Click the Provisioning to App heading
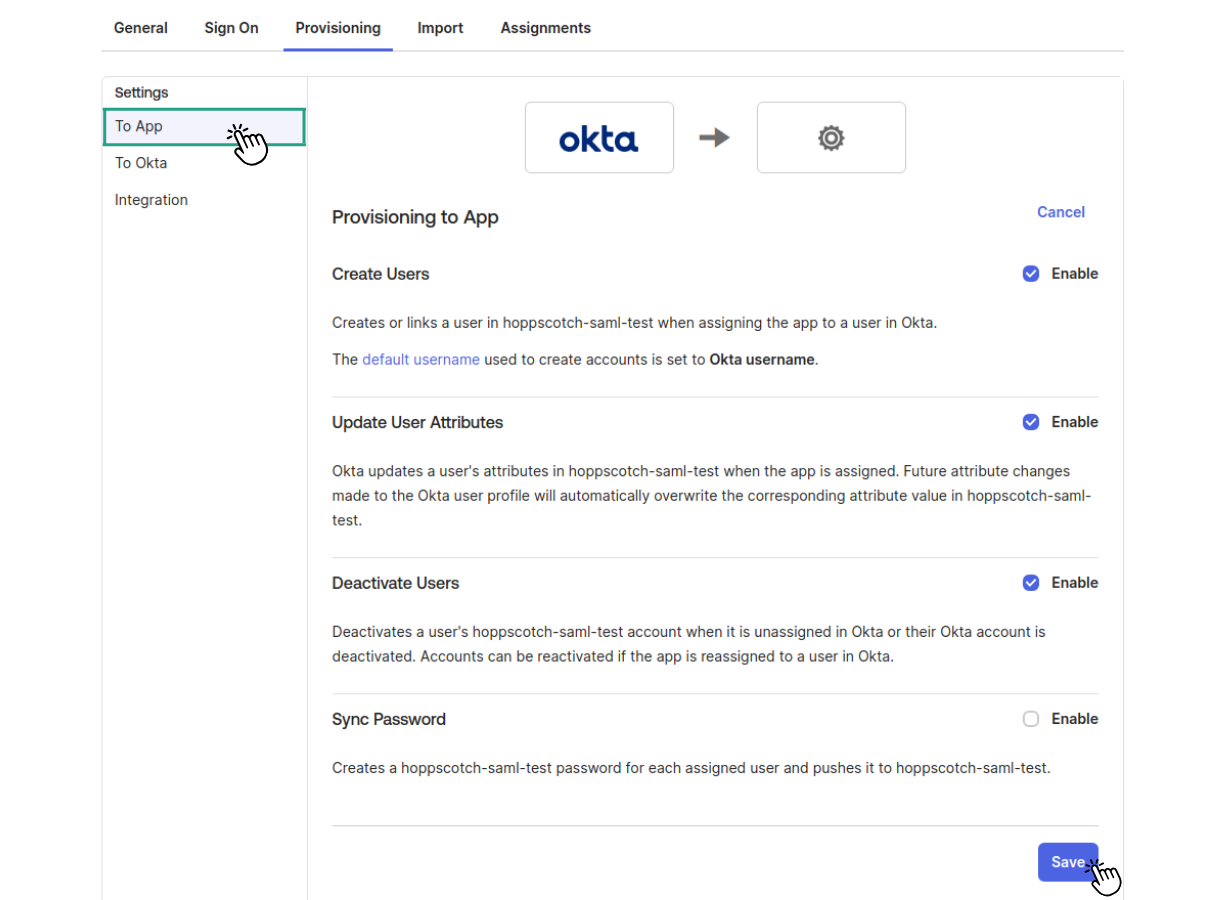 click(x=415, y=217)
